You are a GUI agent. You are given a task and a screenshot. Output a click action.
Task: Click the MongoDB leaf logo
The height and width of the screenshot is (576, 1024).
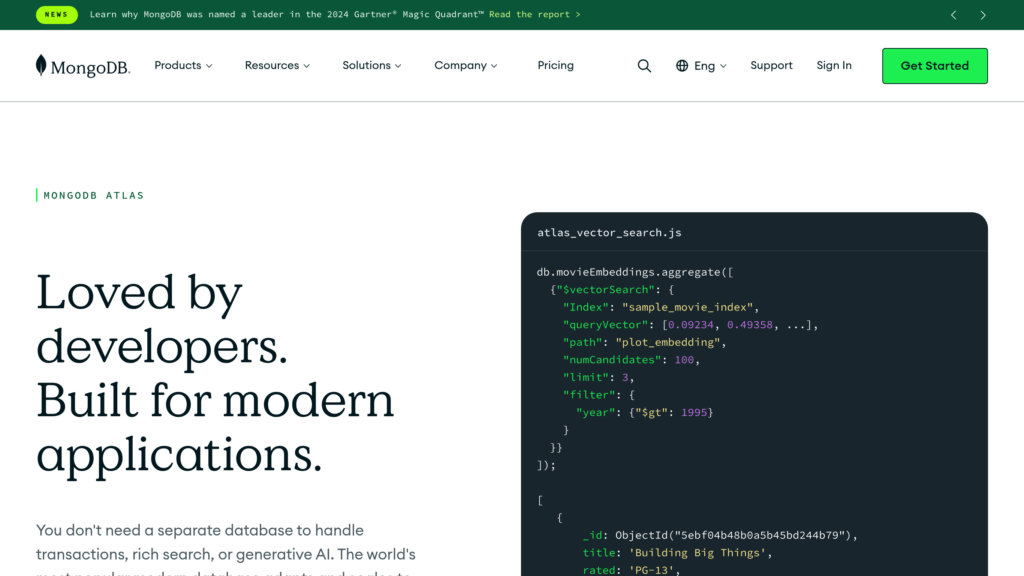tap(41, 66)
